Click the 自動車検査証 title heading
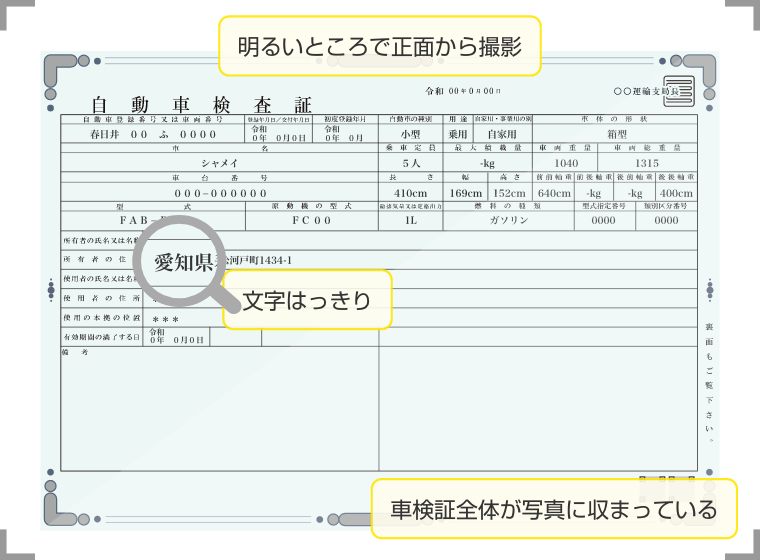Image resolution: width=760 pixels, height=560 pixels. [x=201, y=105]
